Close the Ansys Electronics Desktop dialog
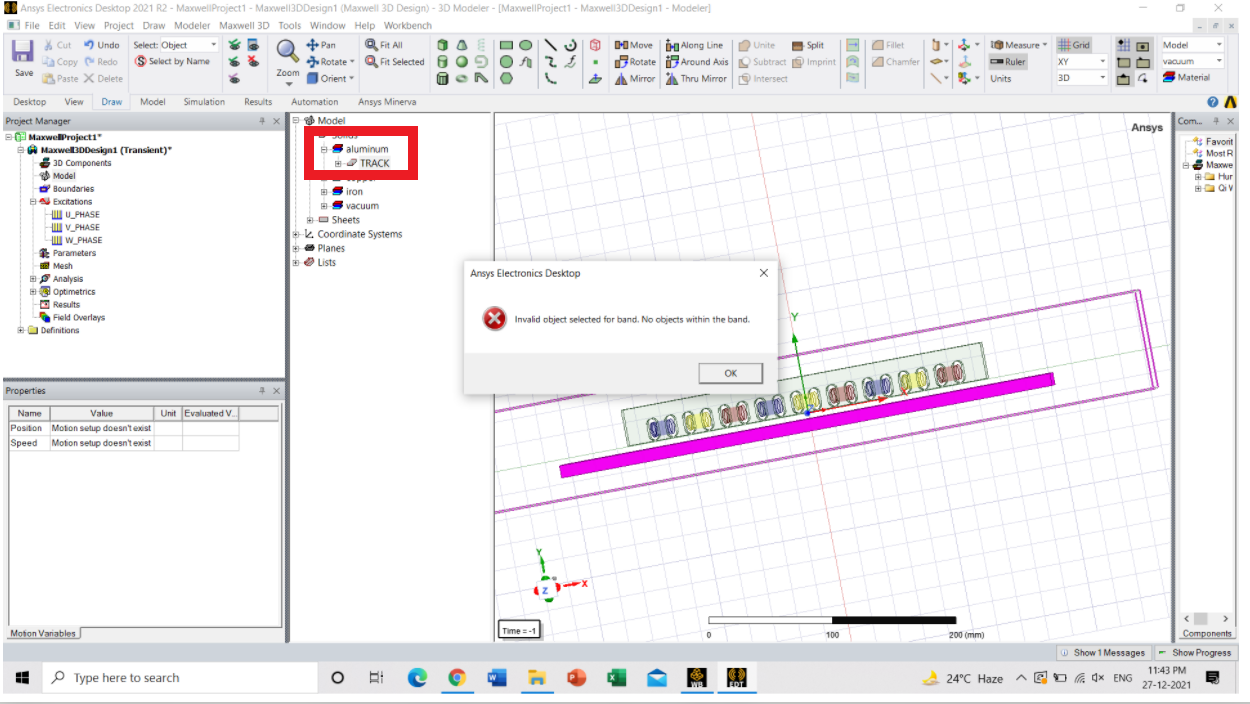 [x=763, y=273]
